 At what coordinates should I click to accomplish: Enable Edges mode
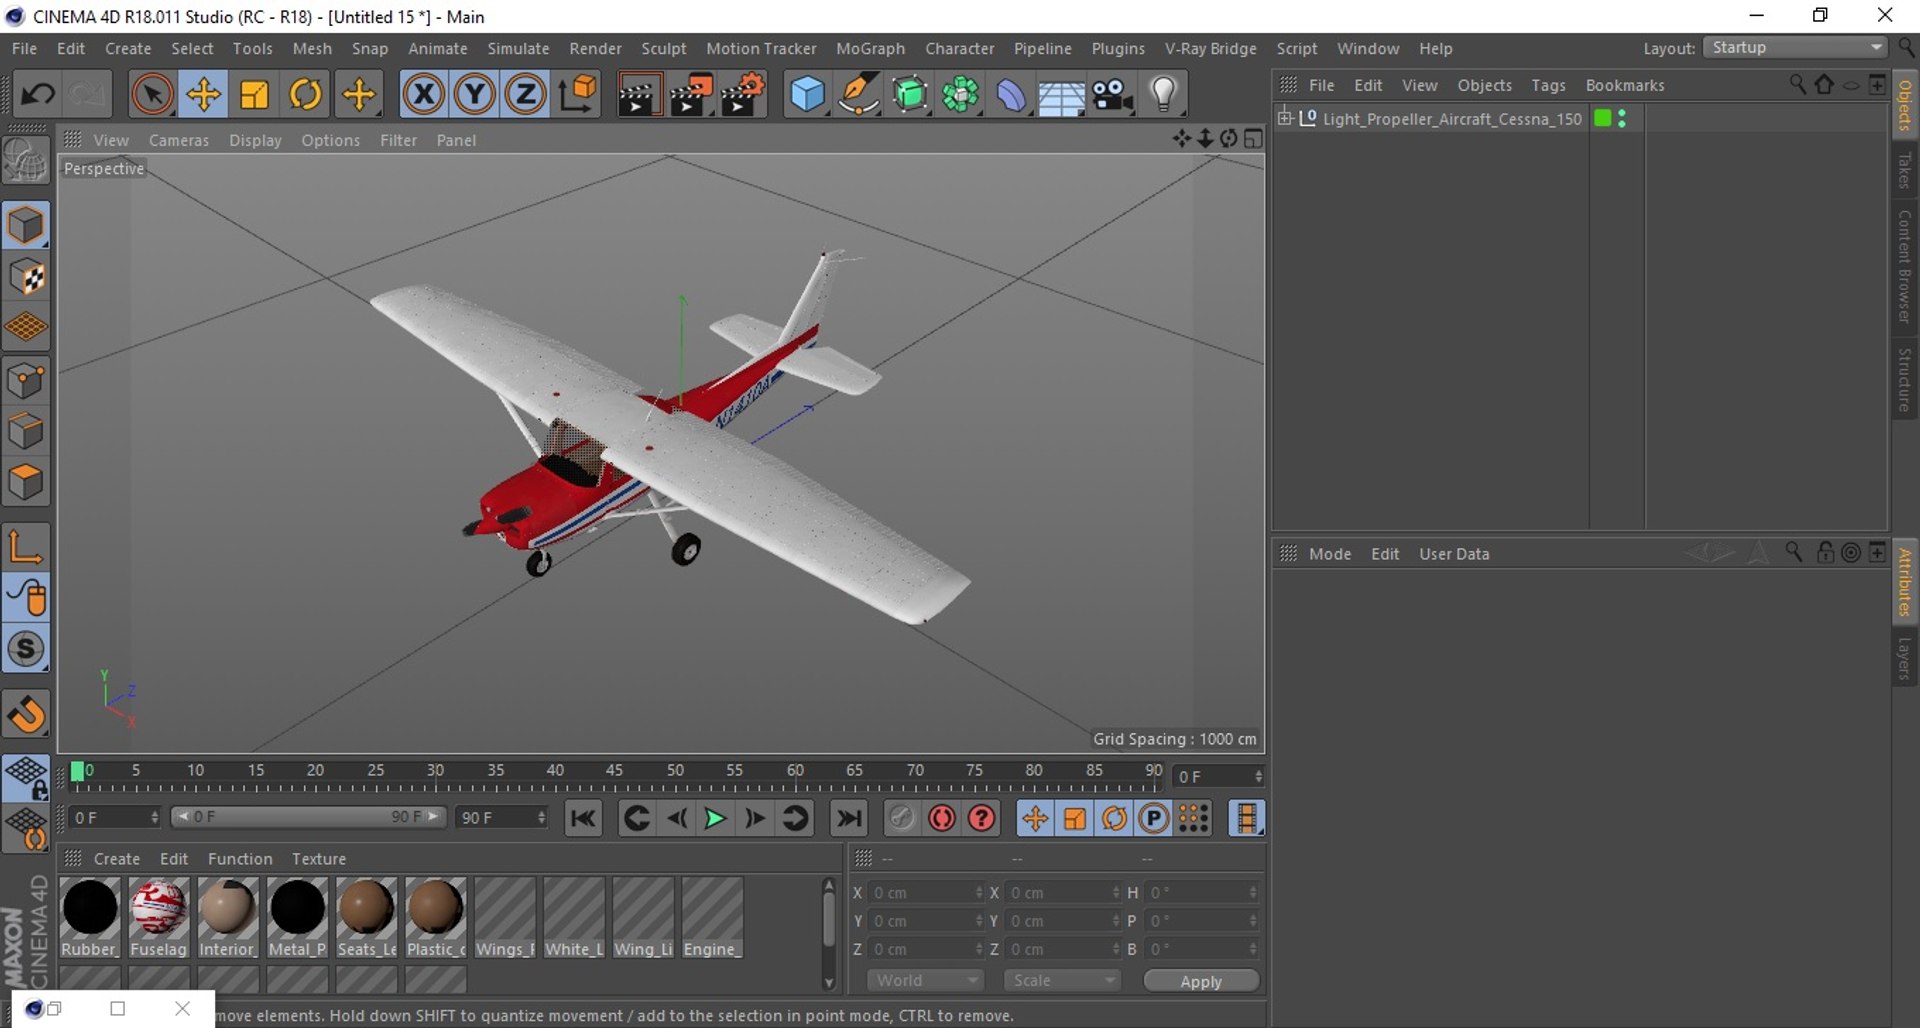click(26, 431)
